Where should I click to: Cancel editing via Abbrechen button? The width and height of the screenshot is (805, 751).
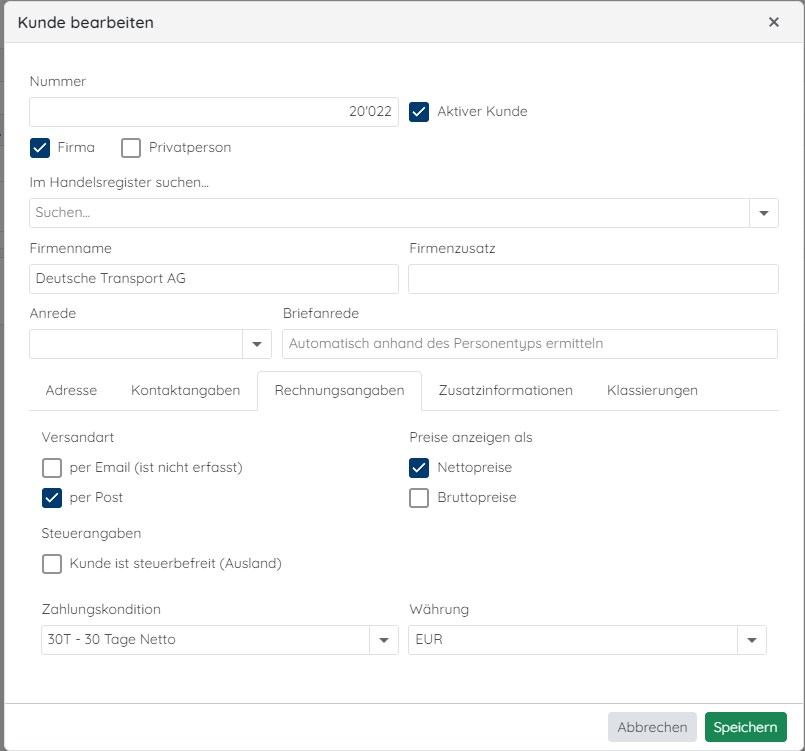(652, 727)
